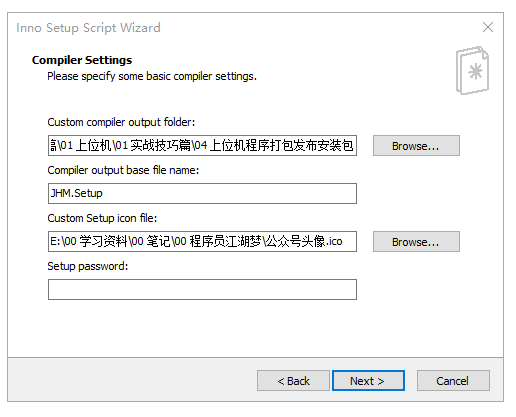Return to the previous page with Back
Viewport: 516px width, 417px height.
click(293, 380)
